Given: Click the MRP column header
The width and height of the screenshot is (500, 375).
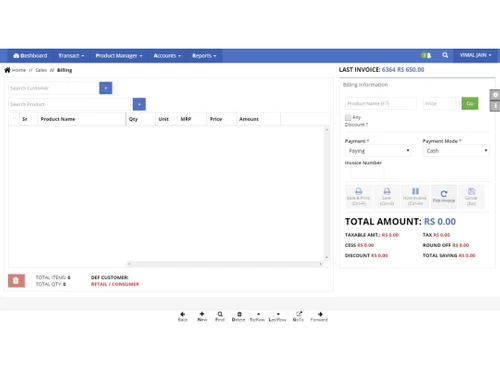Looking at the screenshot, I should coord(192,119).
